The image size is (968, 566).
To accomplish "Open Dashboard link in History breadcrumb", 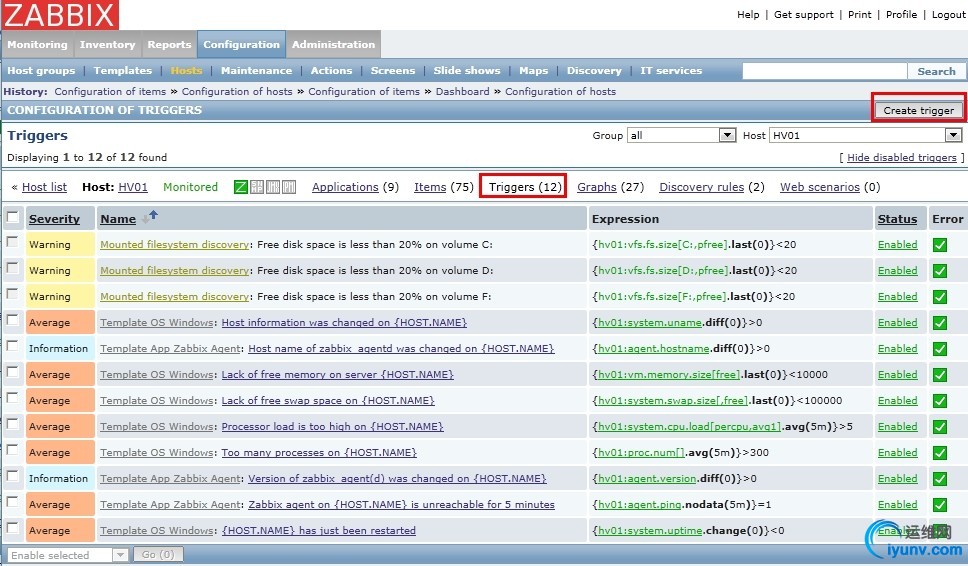I will pos(462,91).
